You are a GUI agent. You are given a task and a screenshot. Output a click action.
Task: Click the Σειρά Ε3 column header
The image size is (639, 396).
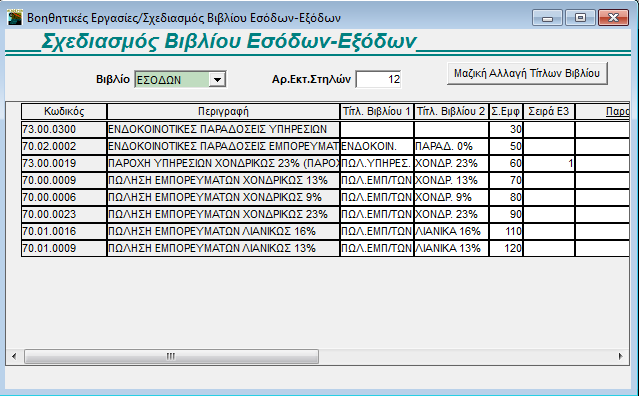click(x=549, y=111)
